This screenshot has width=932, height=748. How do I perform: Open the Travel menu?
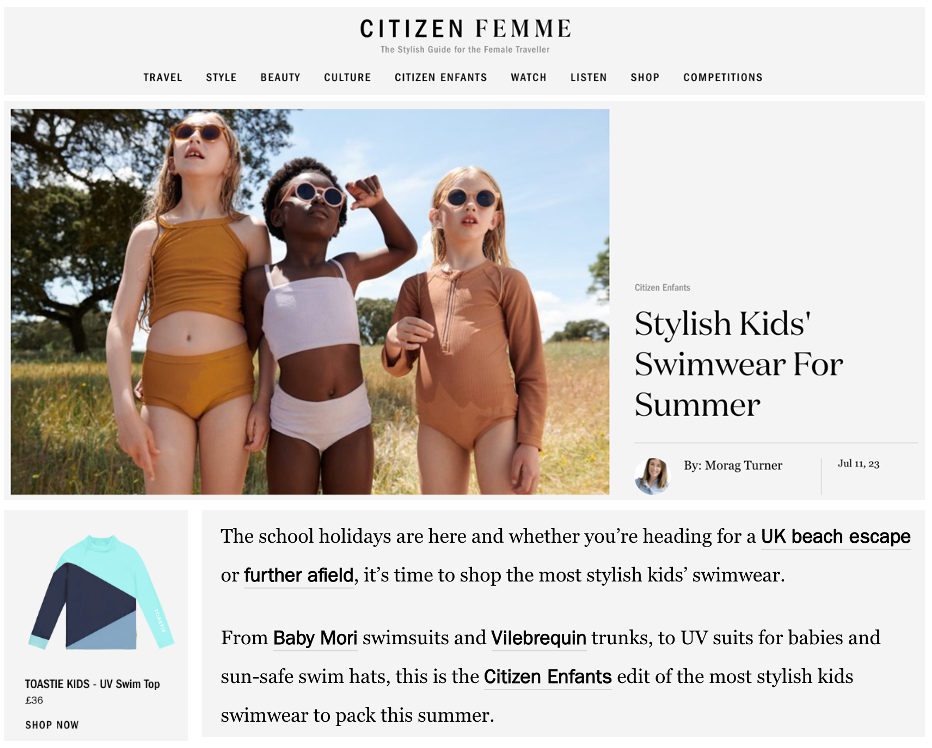click(163, 77)
